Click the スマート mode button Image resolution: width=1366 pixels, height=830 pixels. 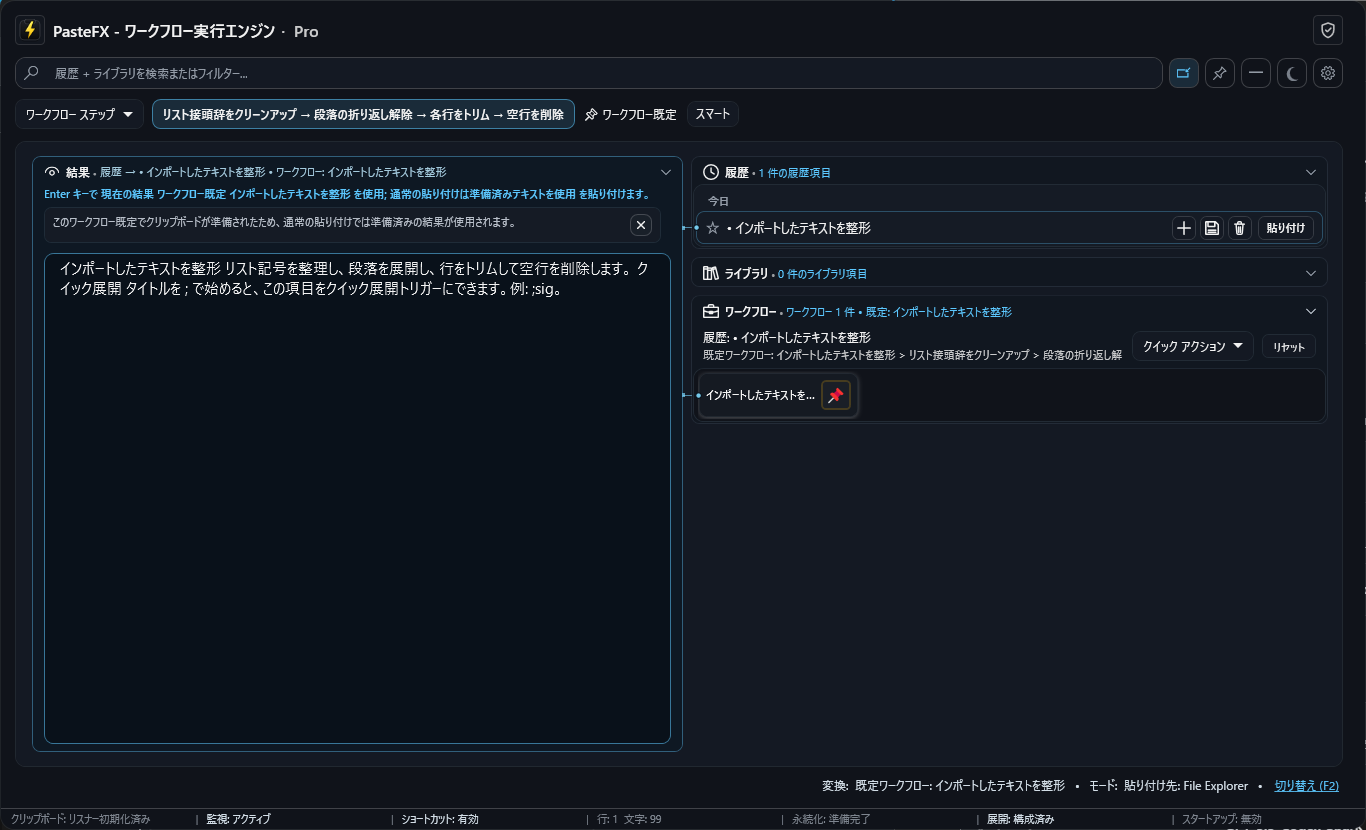[713, 114]
